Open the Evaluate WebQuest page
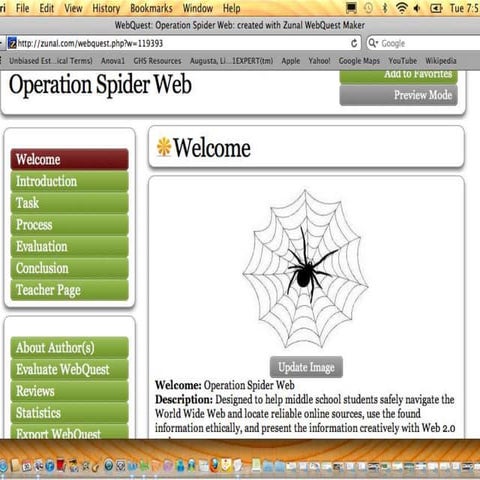 click(69, 369)
